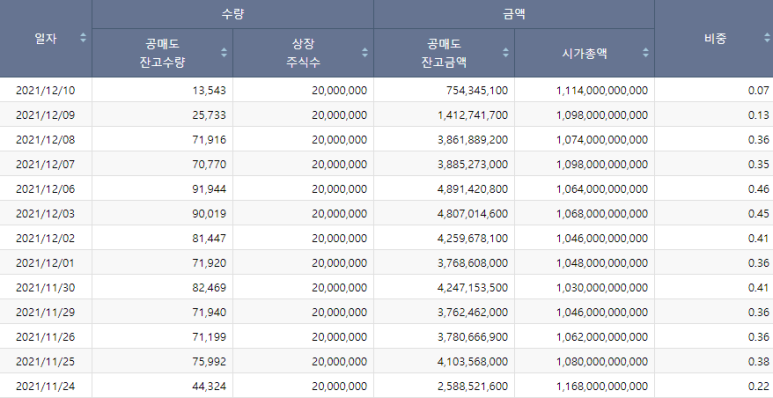The width and height of the screenshot is (773, 398).
Task: Click short balance quantity 71,916
Action: point(209,140)
